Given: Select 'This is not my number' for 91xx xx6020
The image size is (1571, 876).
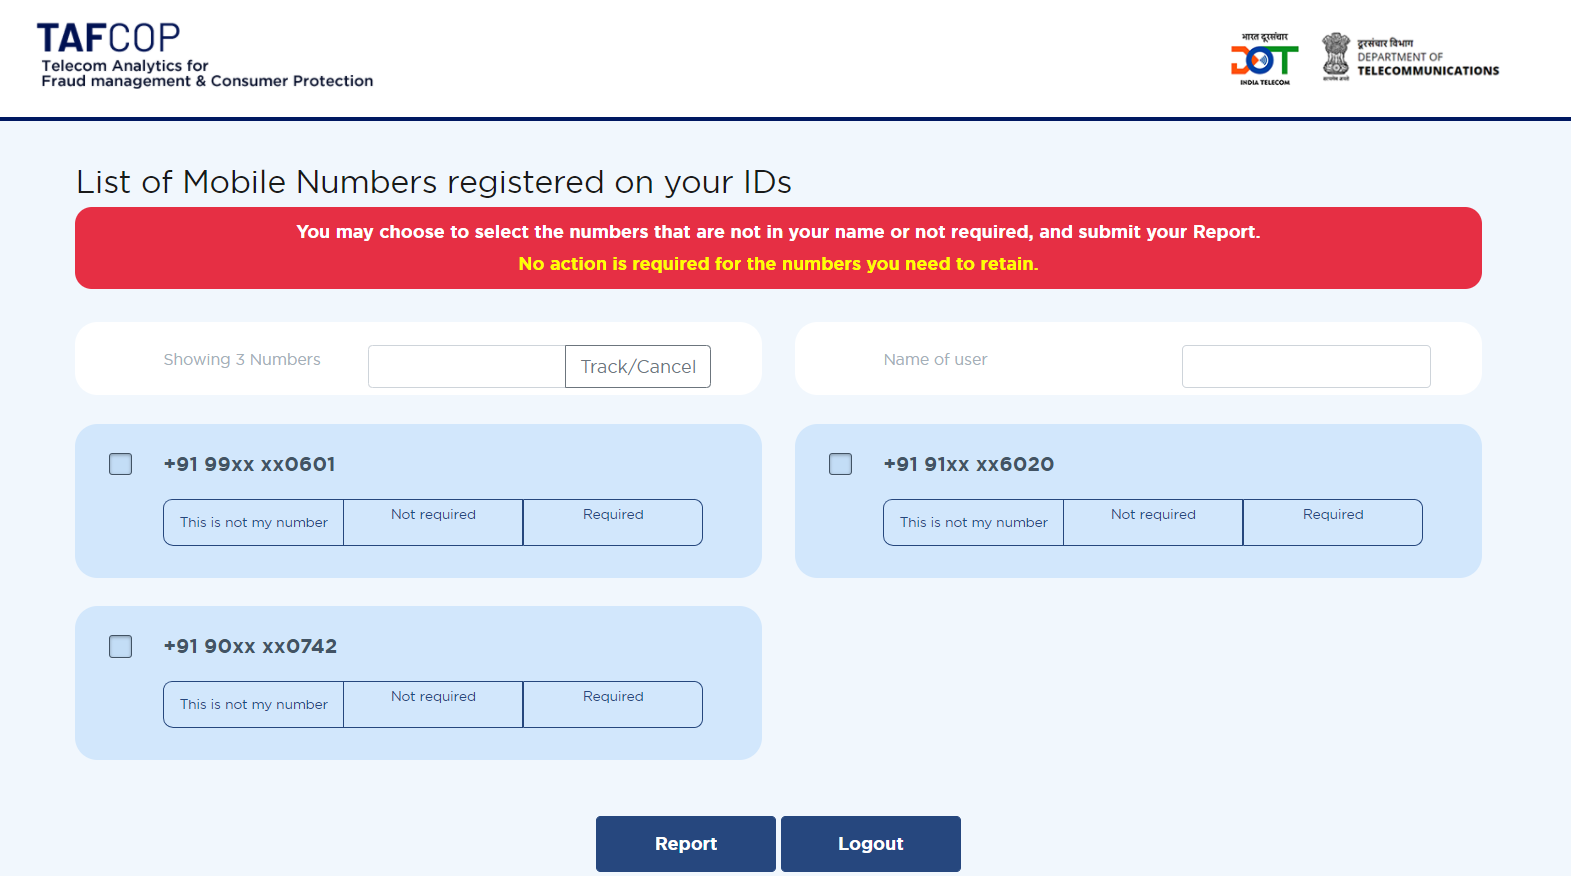Looking at the screenshot, I should [974, 522].
